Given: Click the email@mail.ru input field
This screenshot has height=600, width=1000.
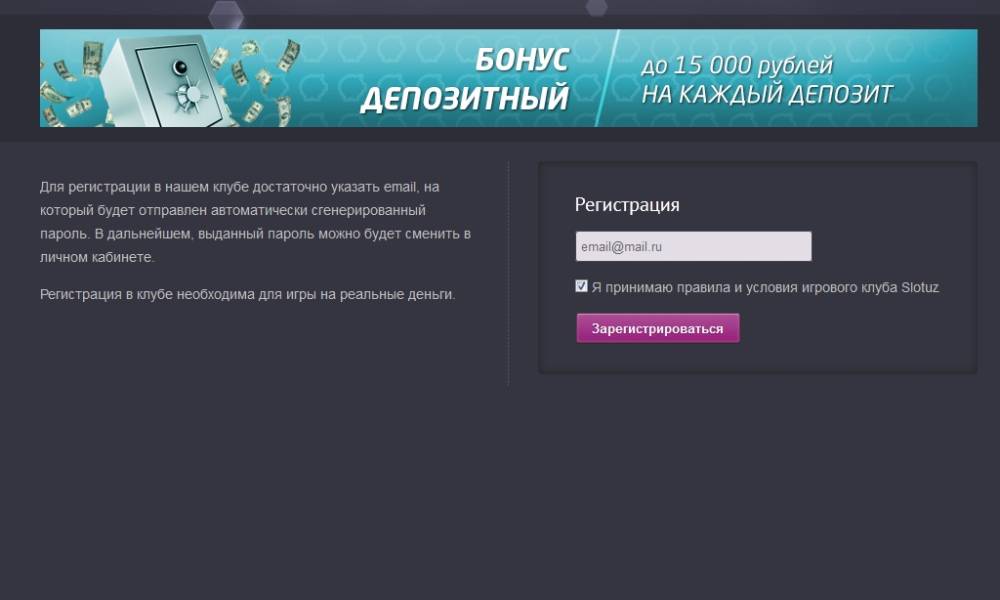Looking at the screenshot, I should click(x=693, y=246).
